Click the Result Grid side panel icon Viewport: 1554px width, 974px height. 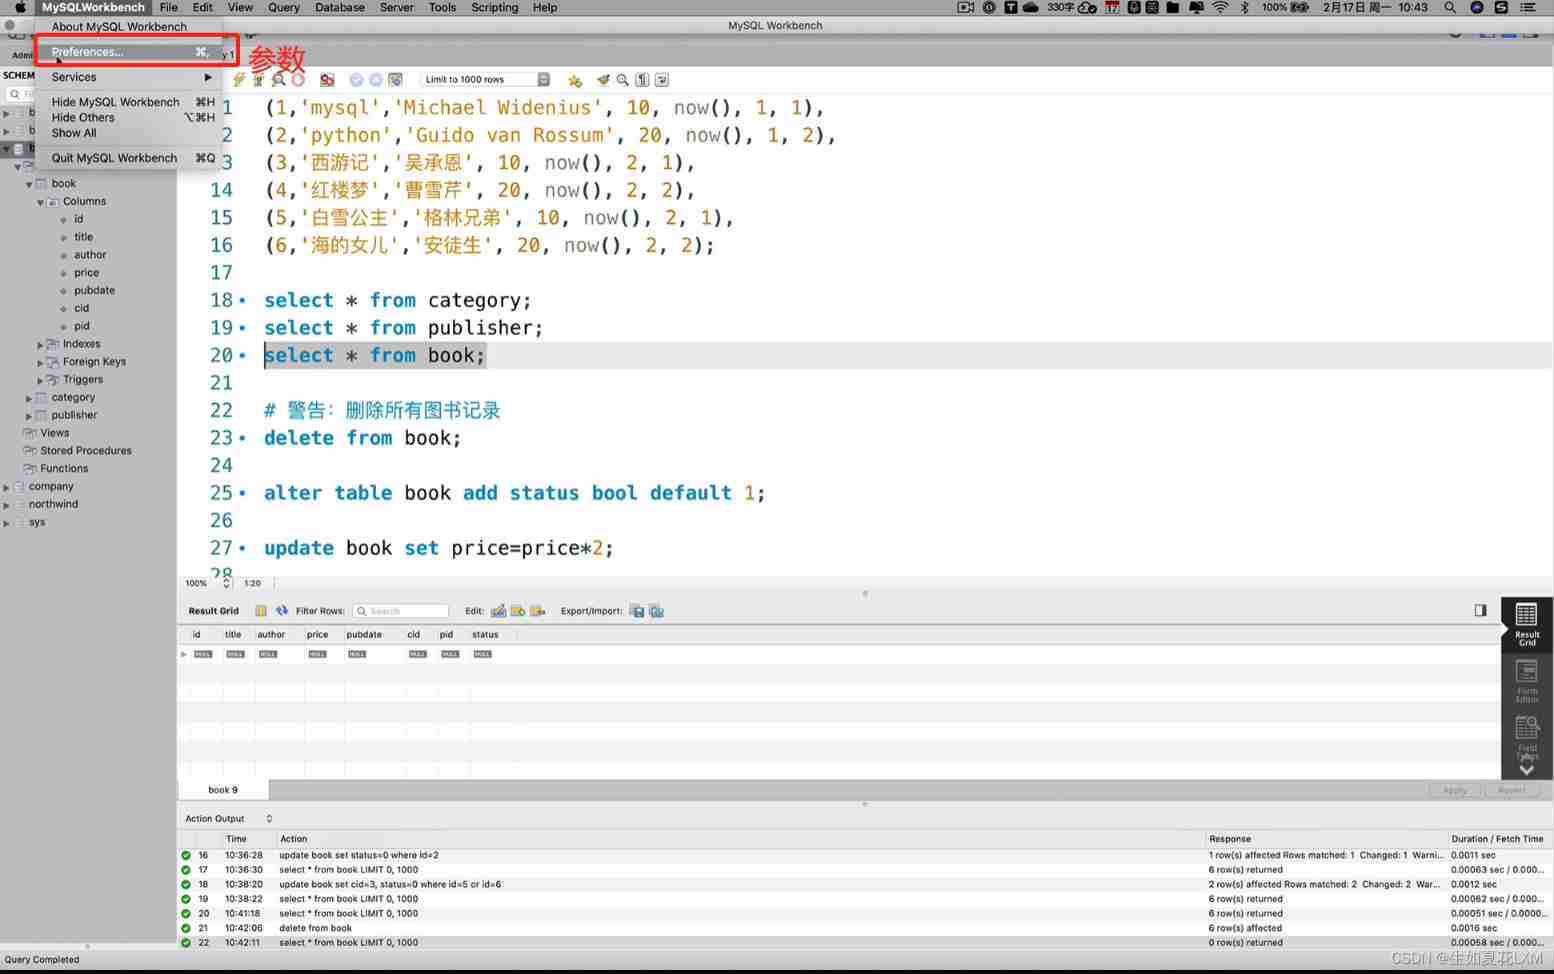click(1526, 624)
